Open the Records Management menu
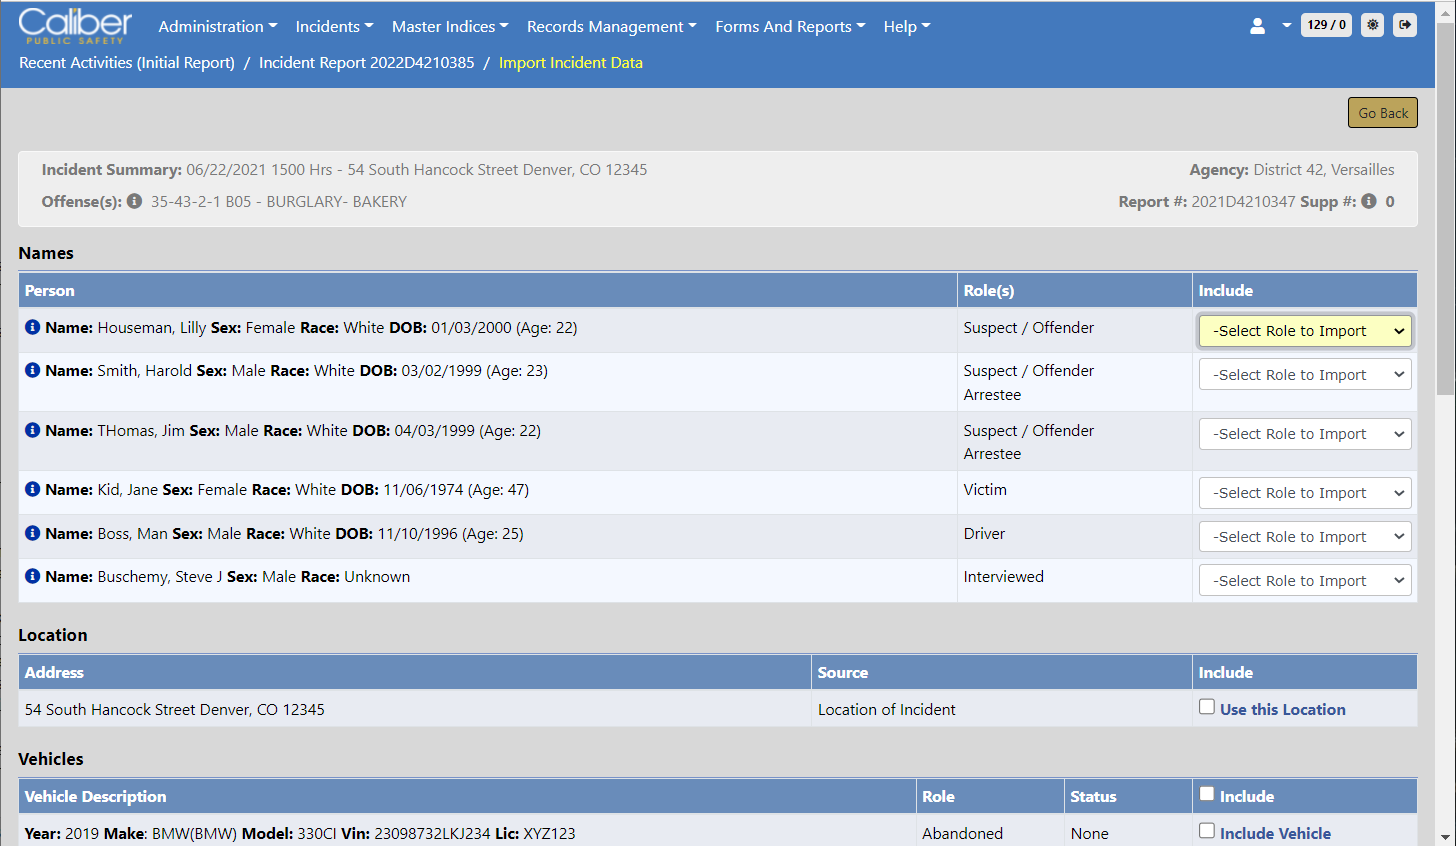Screen dimensions: 1456x846 tap(611, 27)
